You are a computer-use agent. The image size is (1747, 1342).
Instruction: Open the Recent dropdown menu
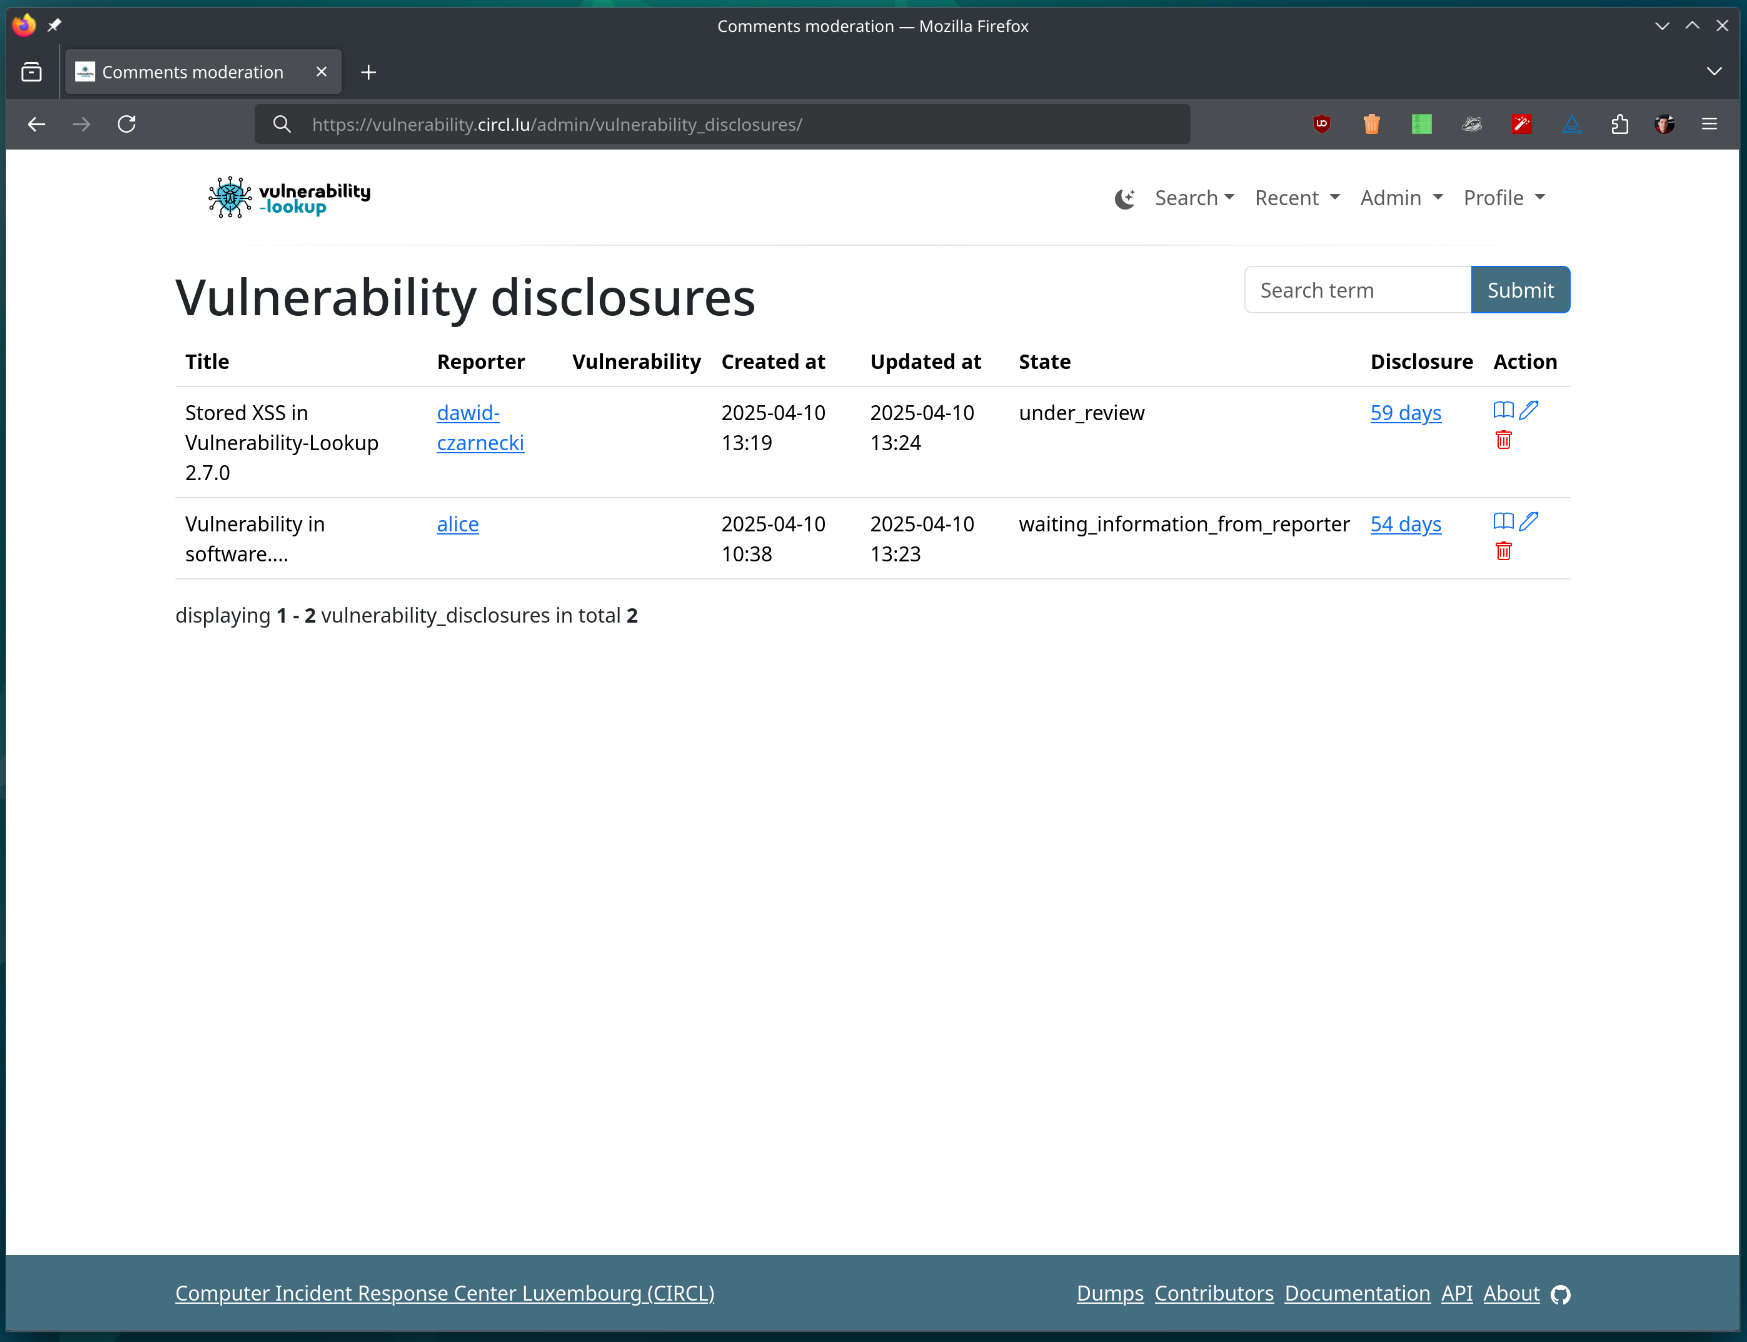point(1297,198)
